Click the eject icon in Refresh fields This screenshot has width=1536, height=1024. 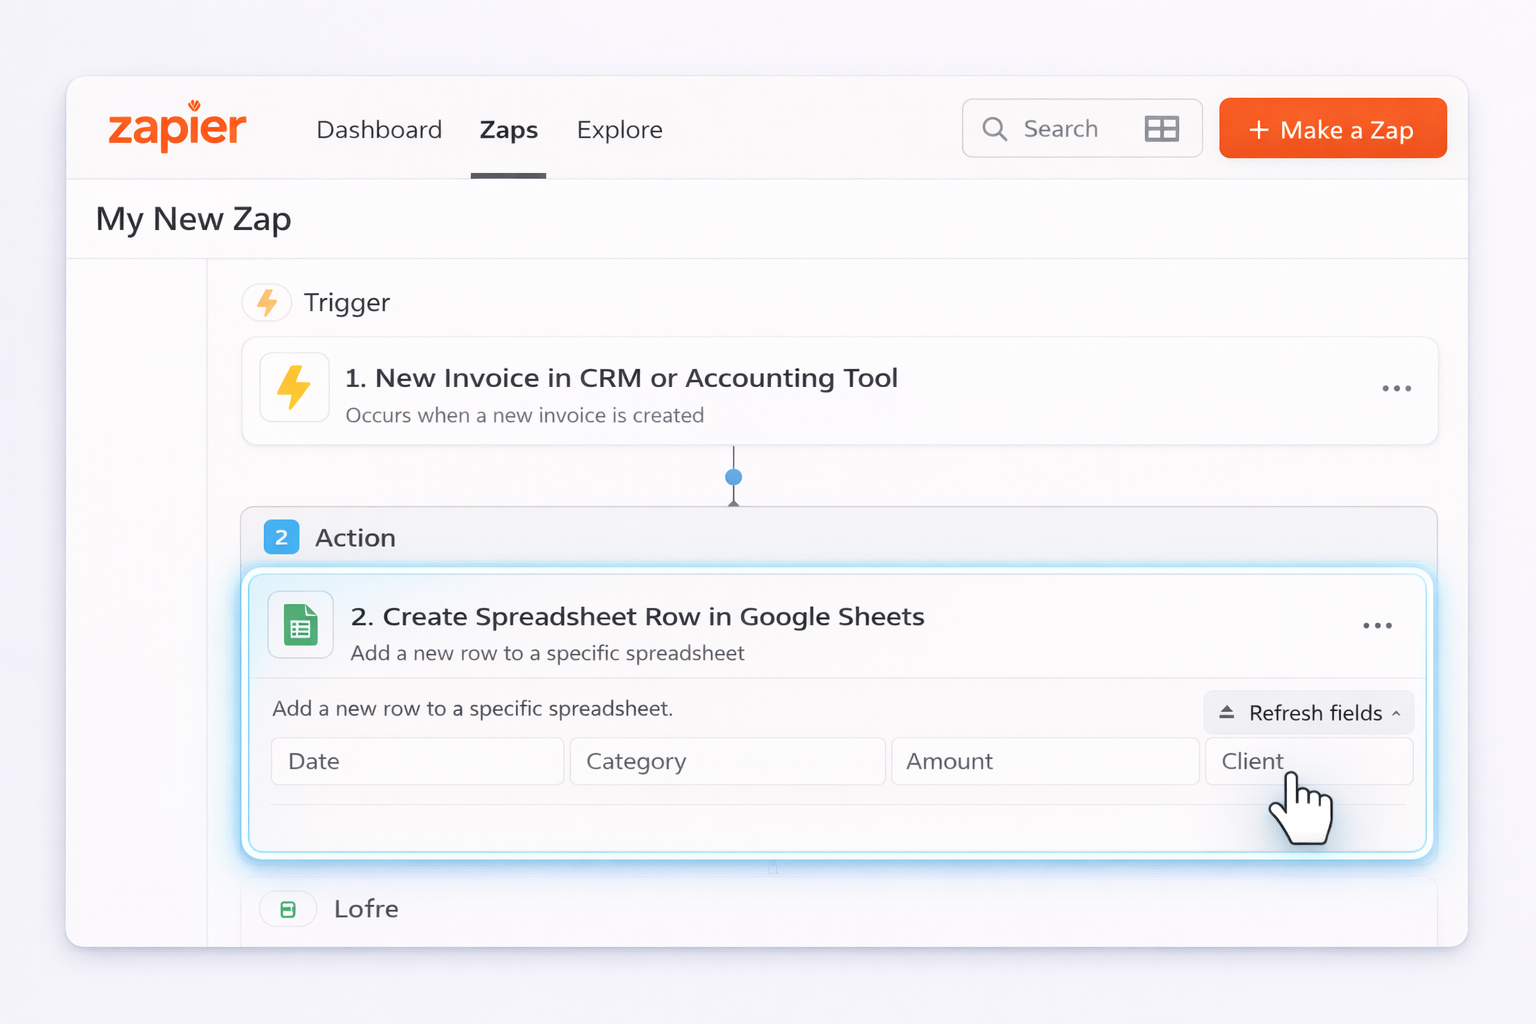point(1227,713)
